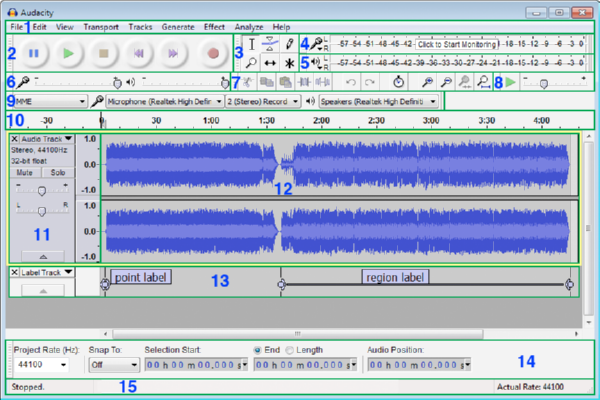Open the File menu
Image resolution: width=600 pixels, height=400 pixels.
(x=16, y=27)
